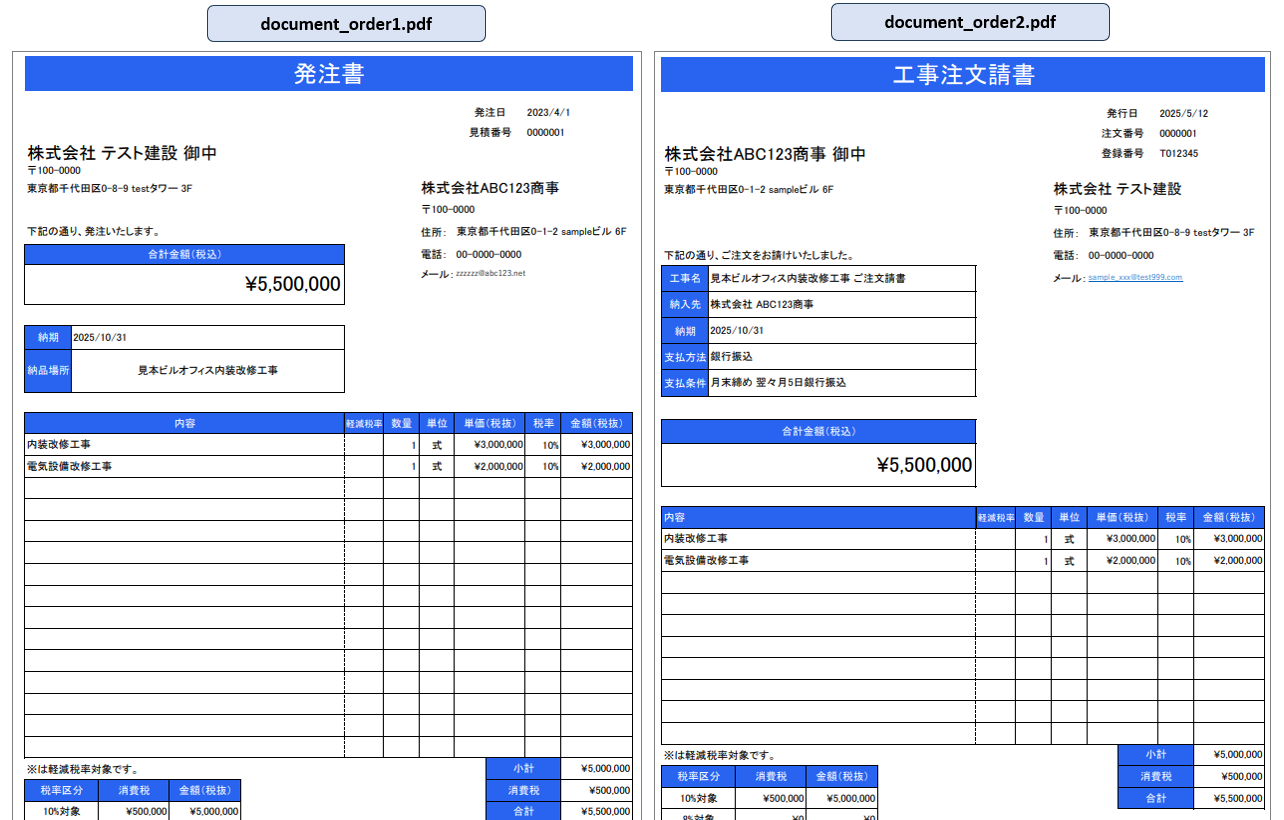Click 合計金額(税込) header in order2
This screenshot has width=1284, height=820.
point(819,431)
